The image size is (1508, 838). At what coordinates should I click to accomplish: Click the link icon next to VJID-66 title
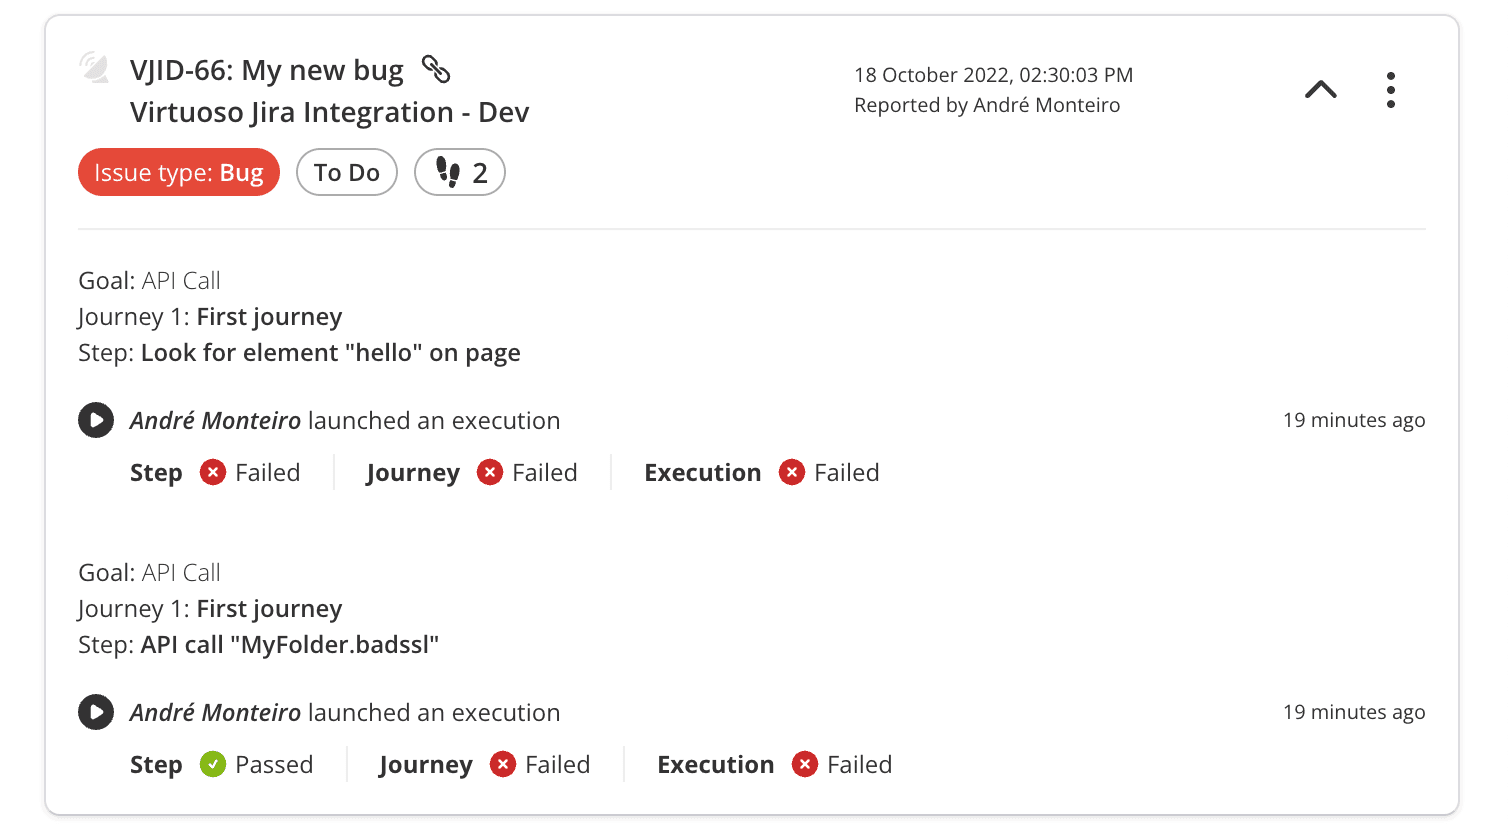[436, 69]
